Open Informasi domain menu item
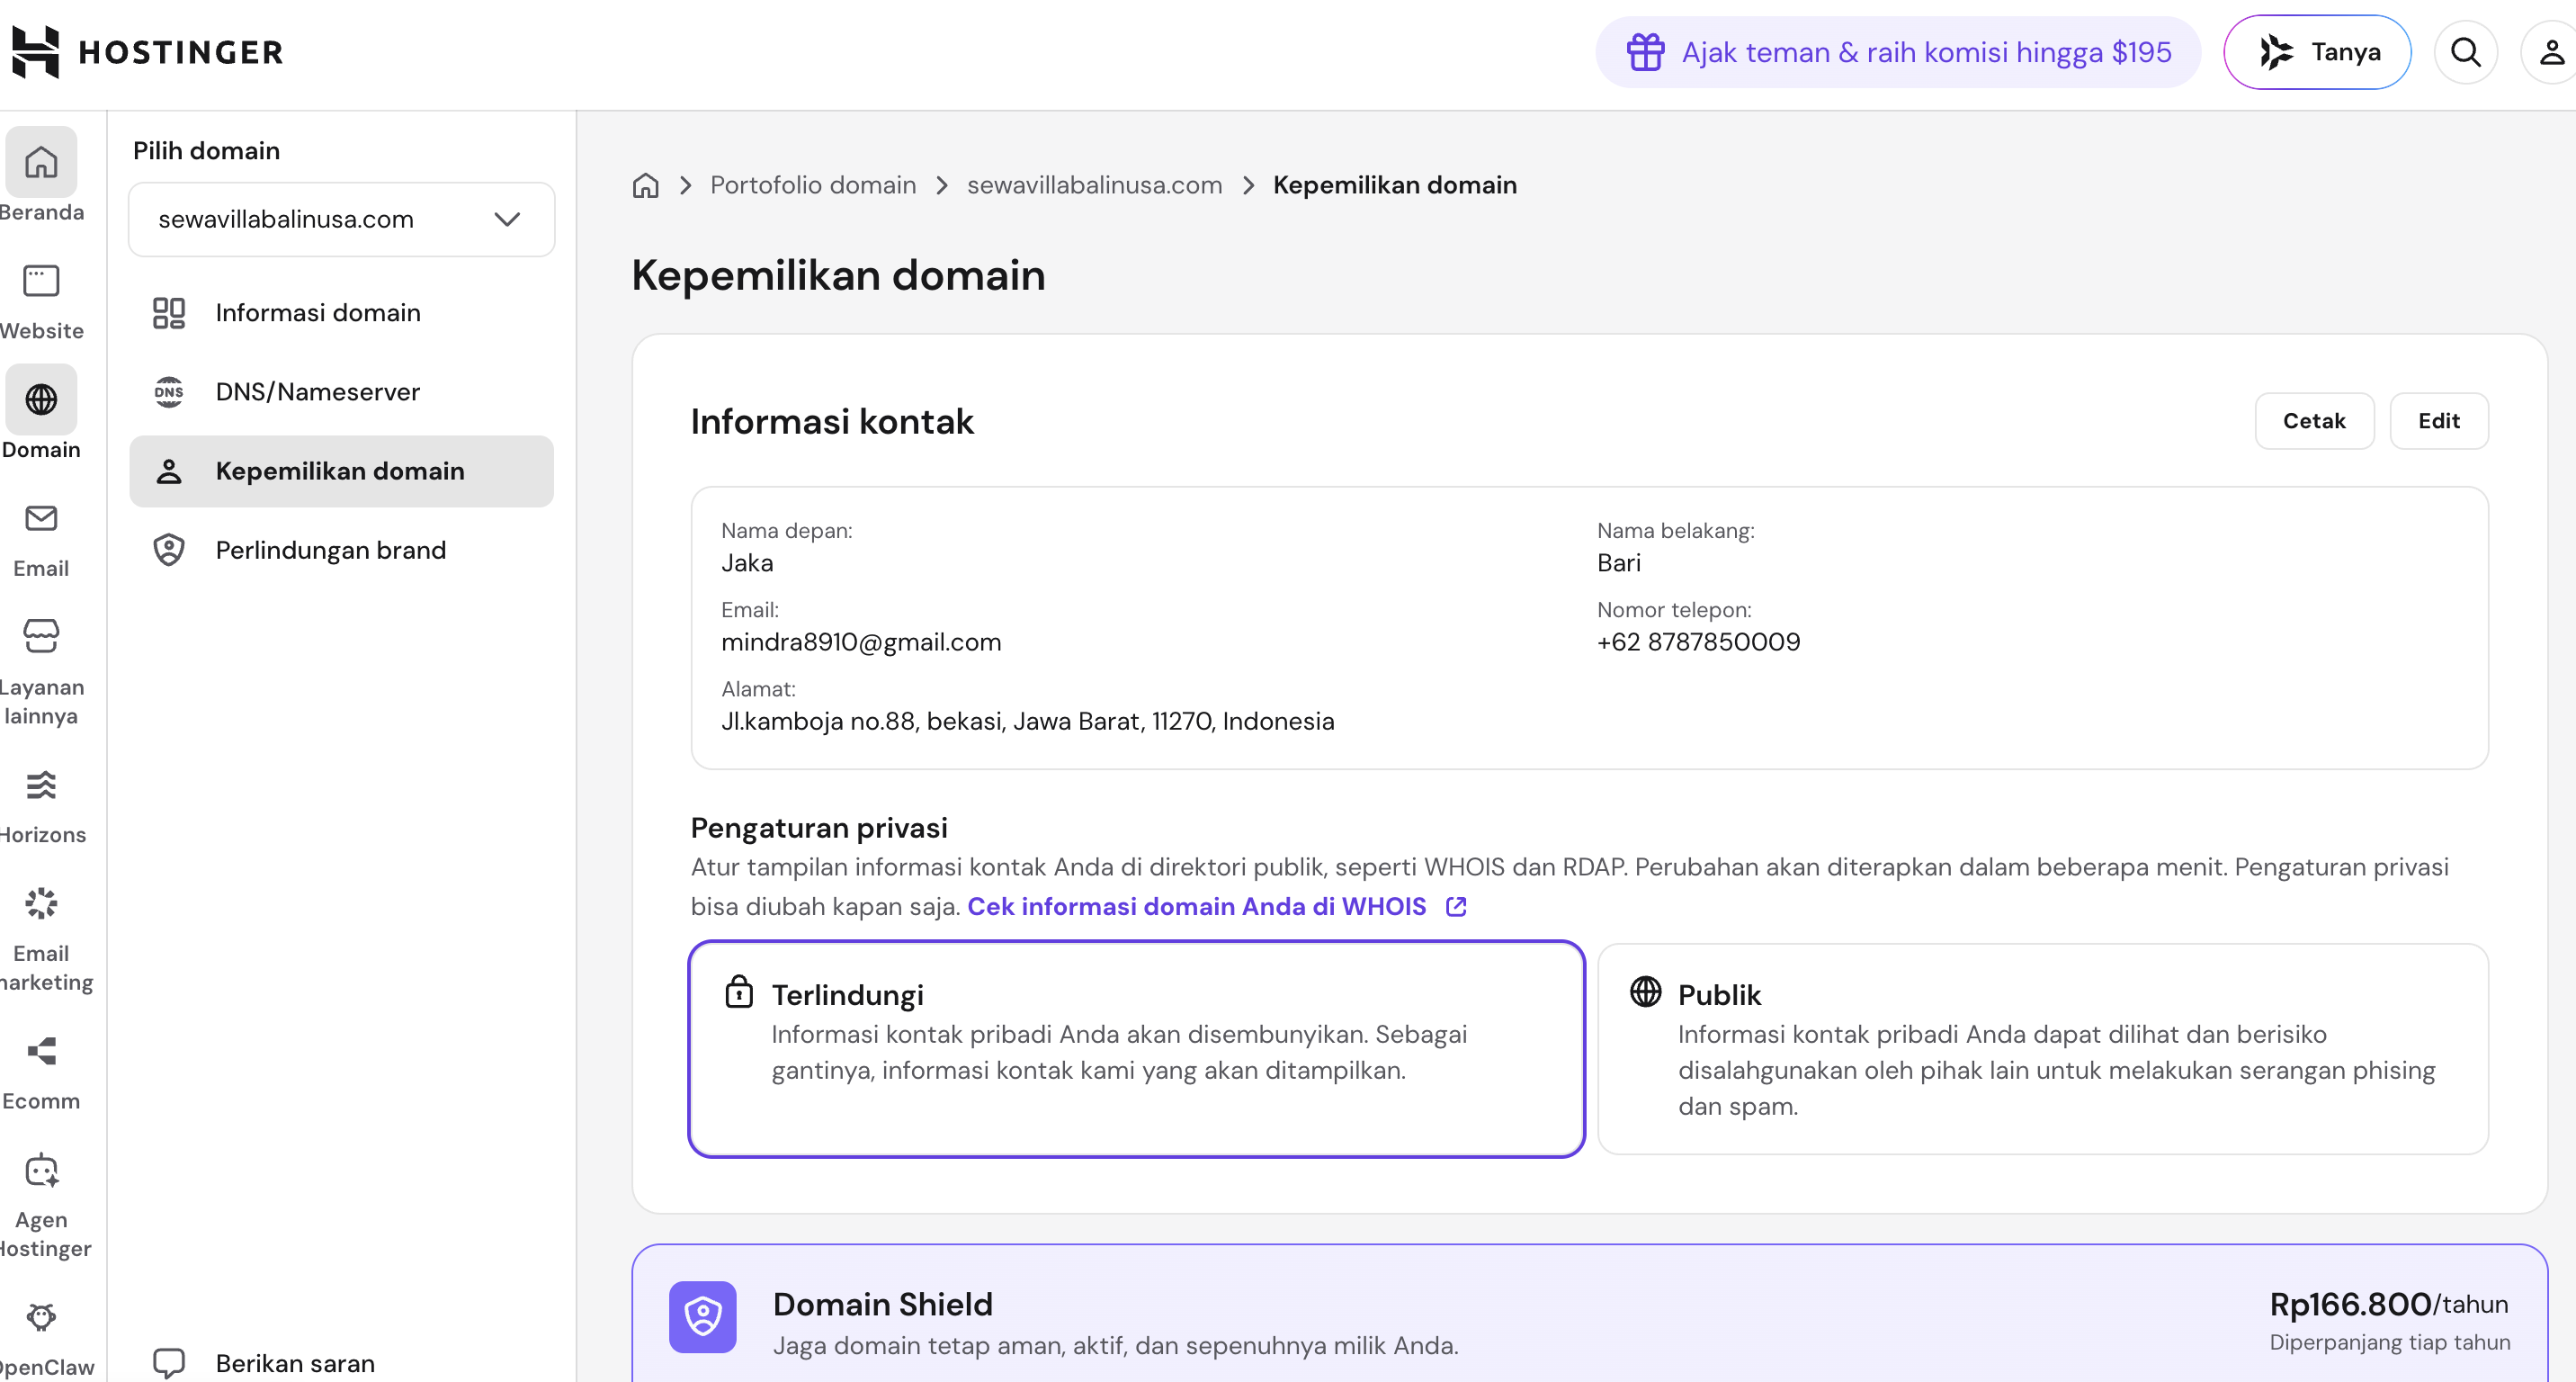This screenshot has height=1382, width=2576. click(x=341, y=313)
